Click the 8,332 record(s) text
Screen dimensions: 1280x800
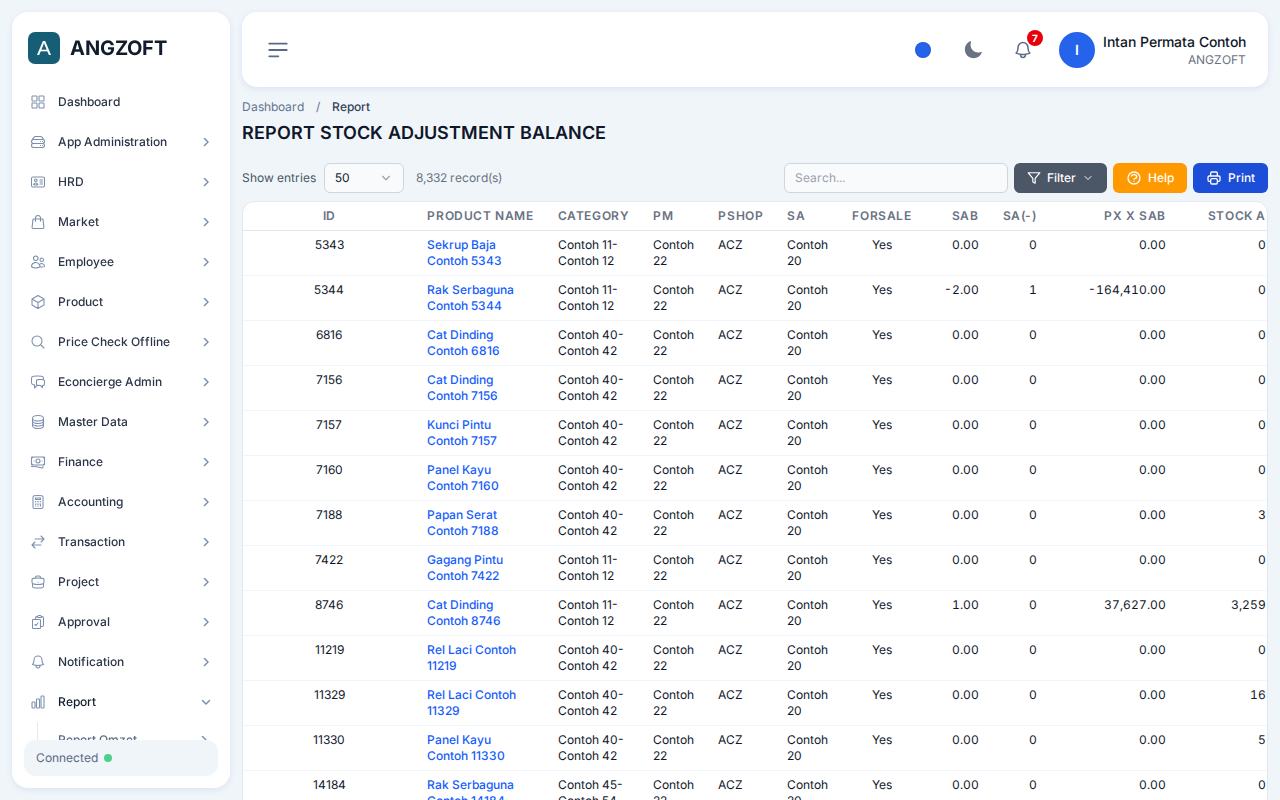(x=459, y=178)
